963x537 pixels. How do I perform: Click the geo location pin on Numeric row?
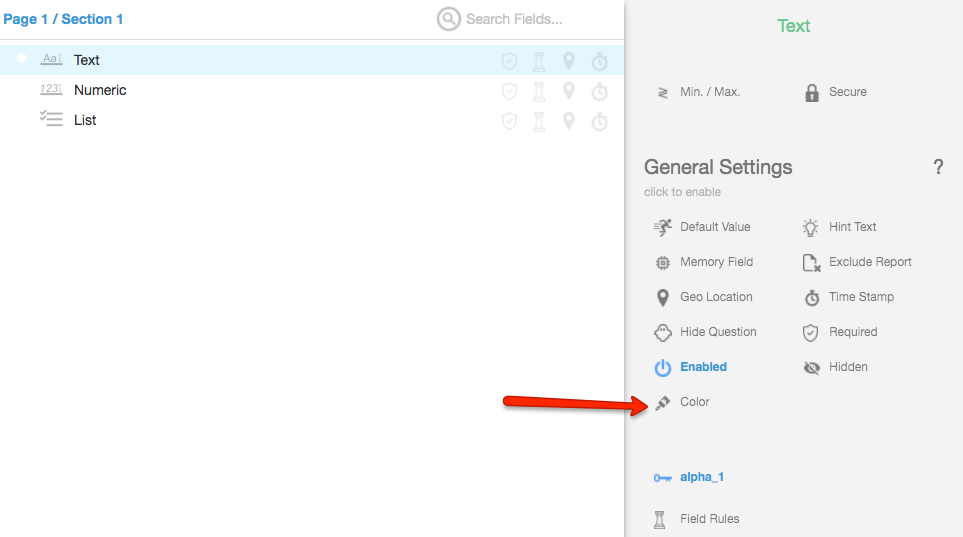point(569,91)
